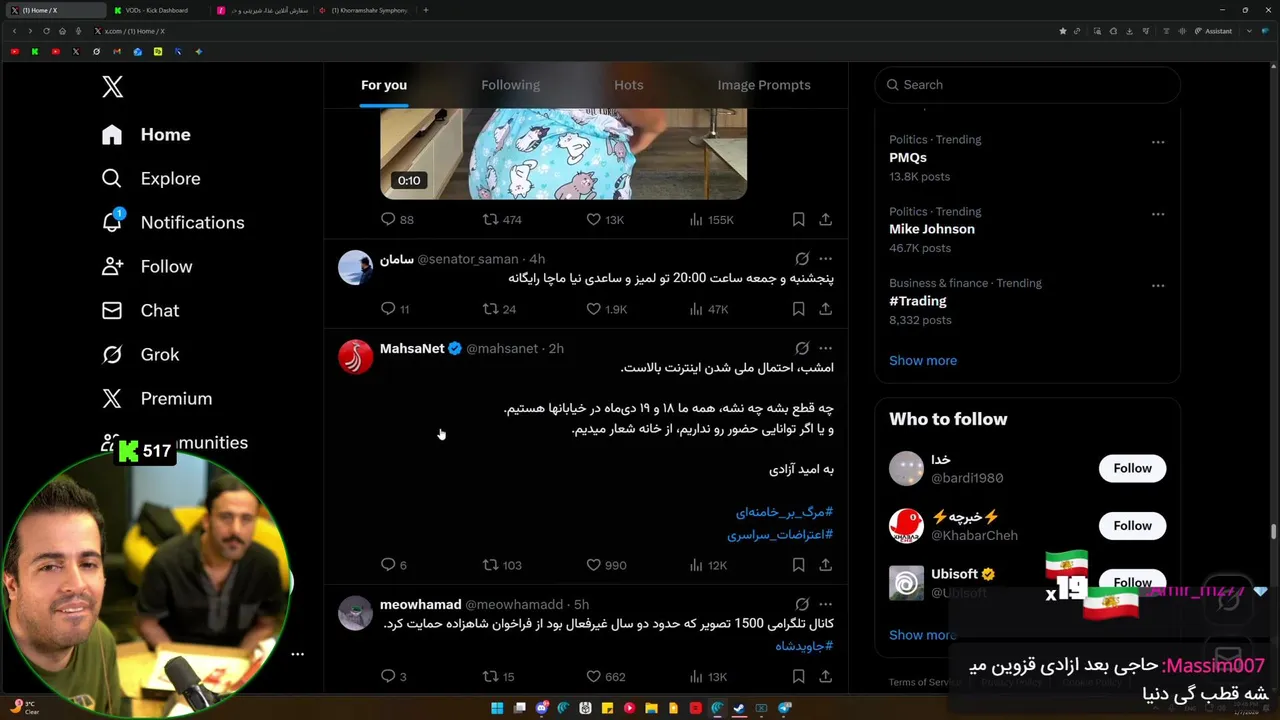Open the Assistant button in browser toolbar
The height and width of the screenshot is (720, 1280).
(1213, 31)
